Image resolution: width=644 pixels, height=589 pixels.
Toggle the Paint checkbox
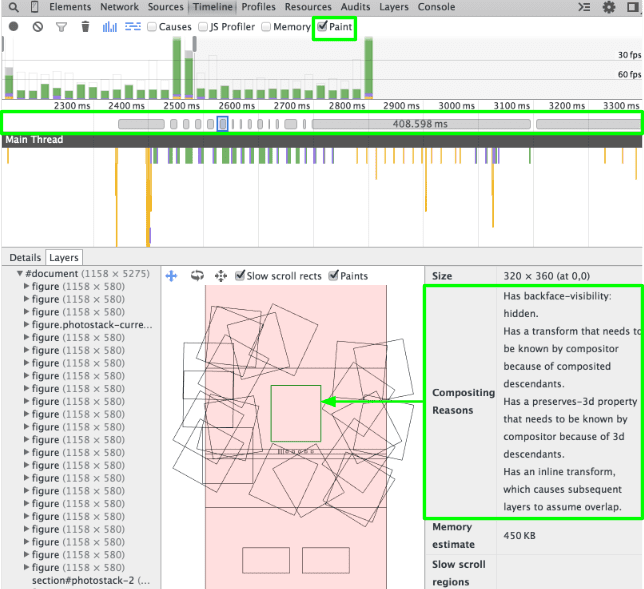click(322, 27)
